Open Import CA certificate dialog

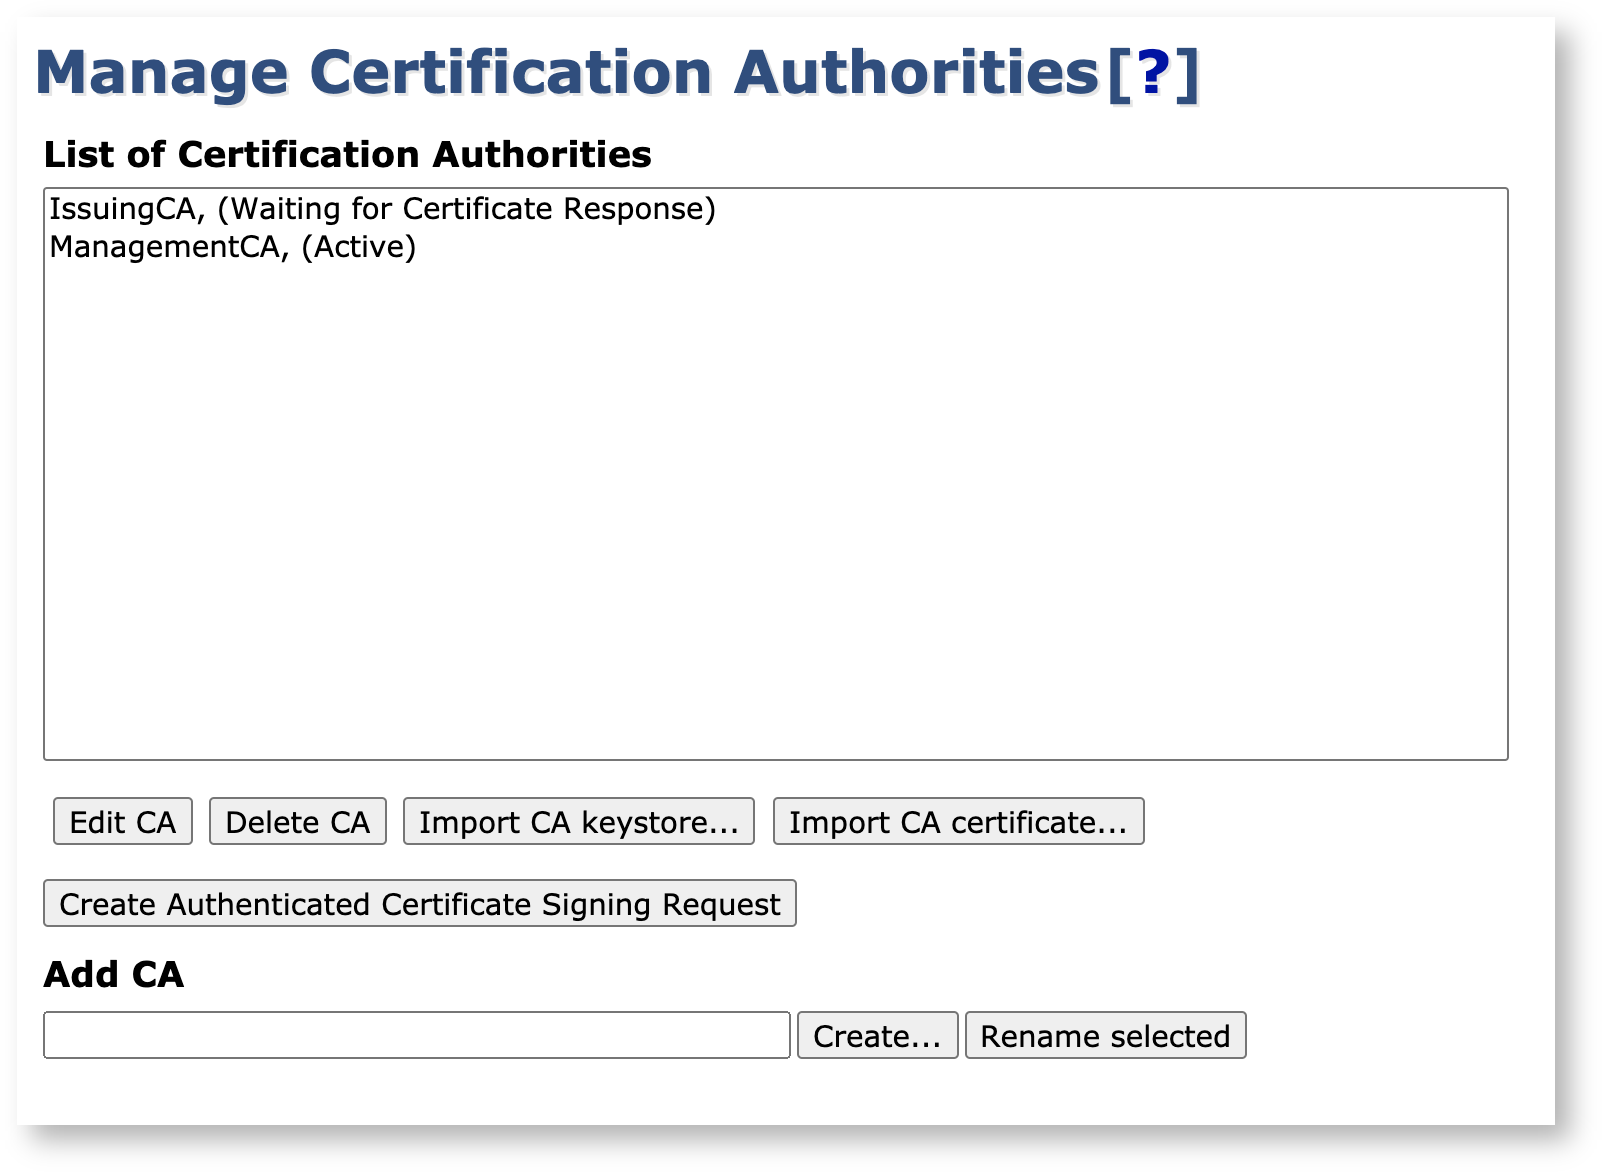point(957,821)
